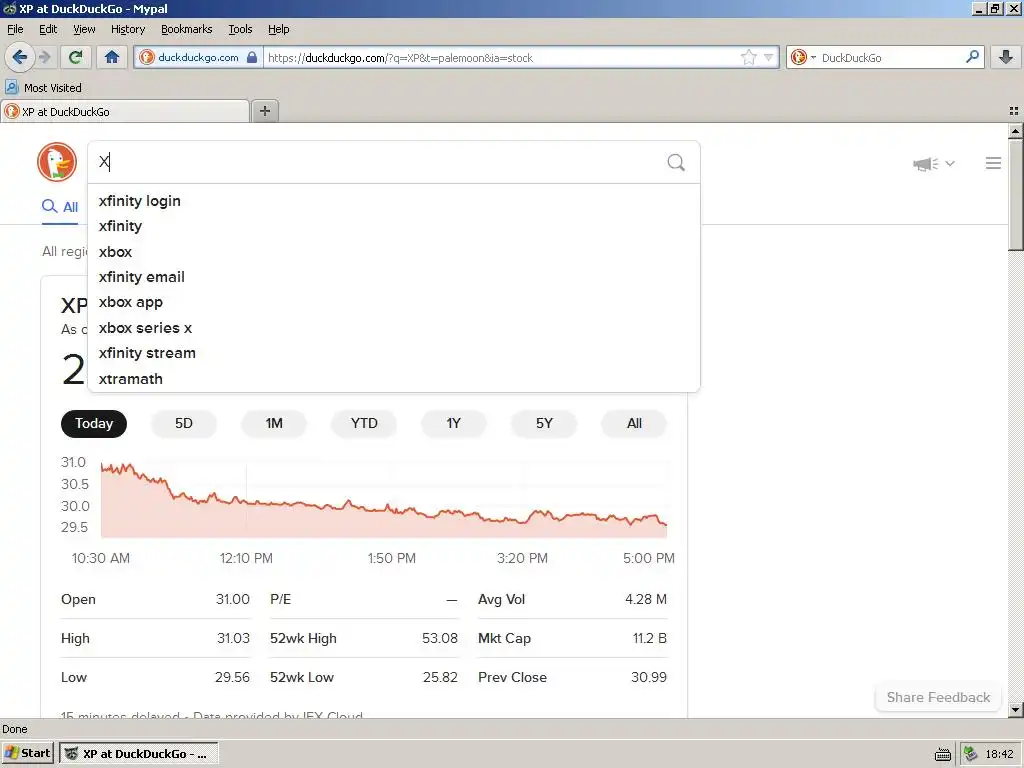Click the Mkt Cap value 11.2 B
The height and width of the screenshot is (768, 1024).
650,638
